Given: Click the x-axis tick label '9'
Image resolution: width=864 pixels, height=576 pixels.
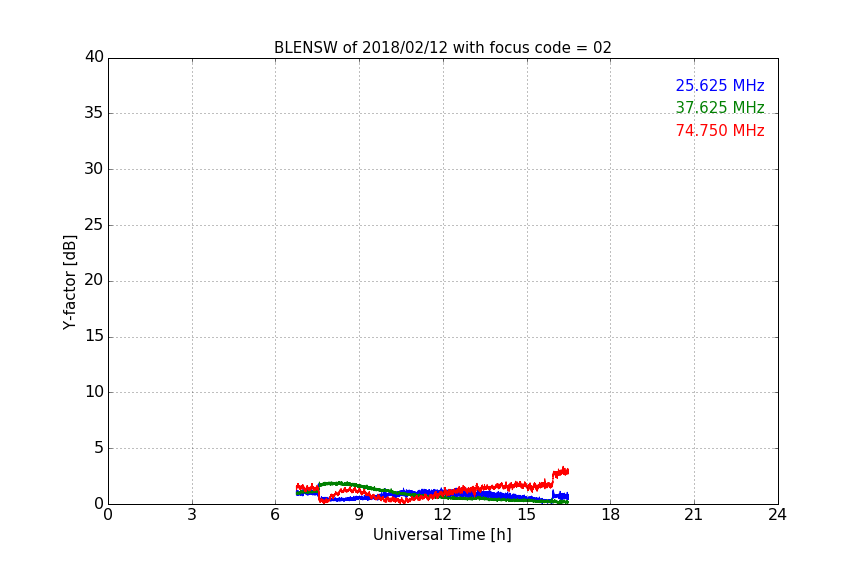Looking at the screenshot, I should [359, 515].
